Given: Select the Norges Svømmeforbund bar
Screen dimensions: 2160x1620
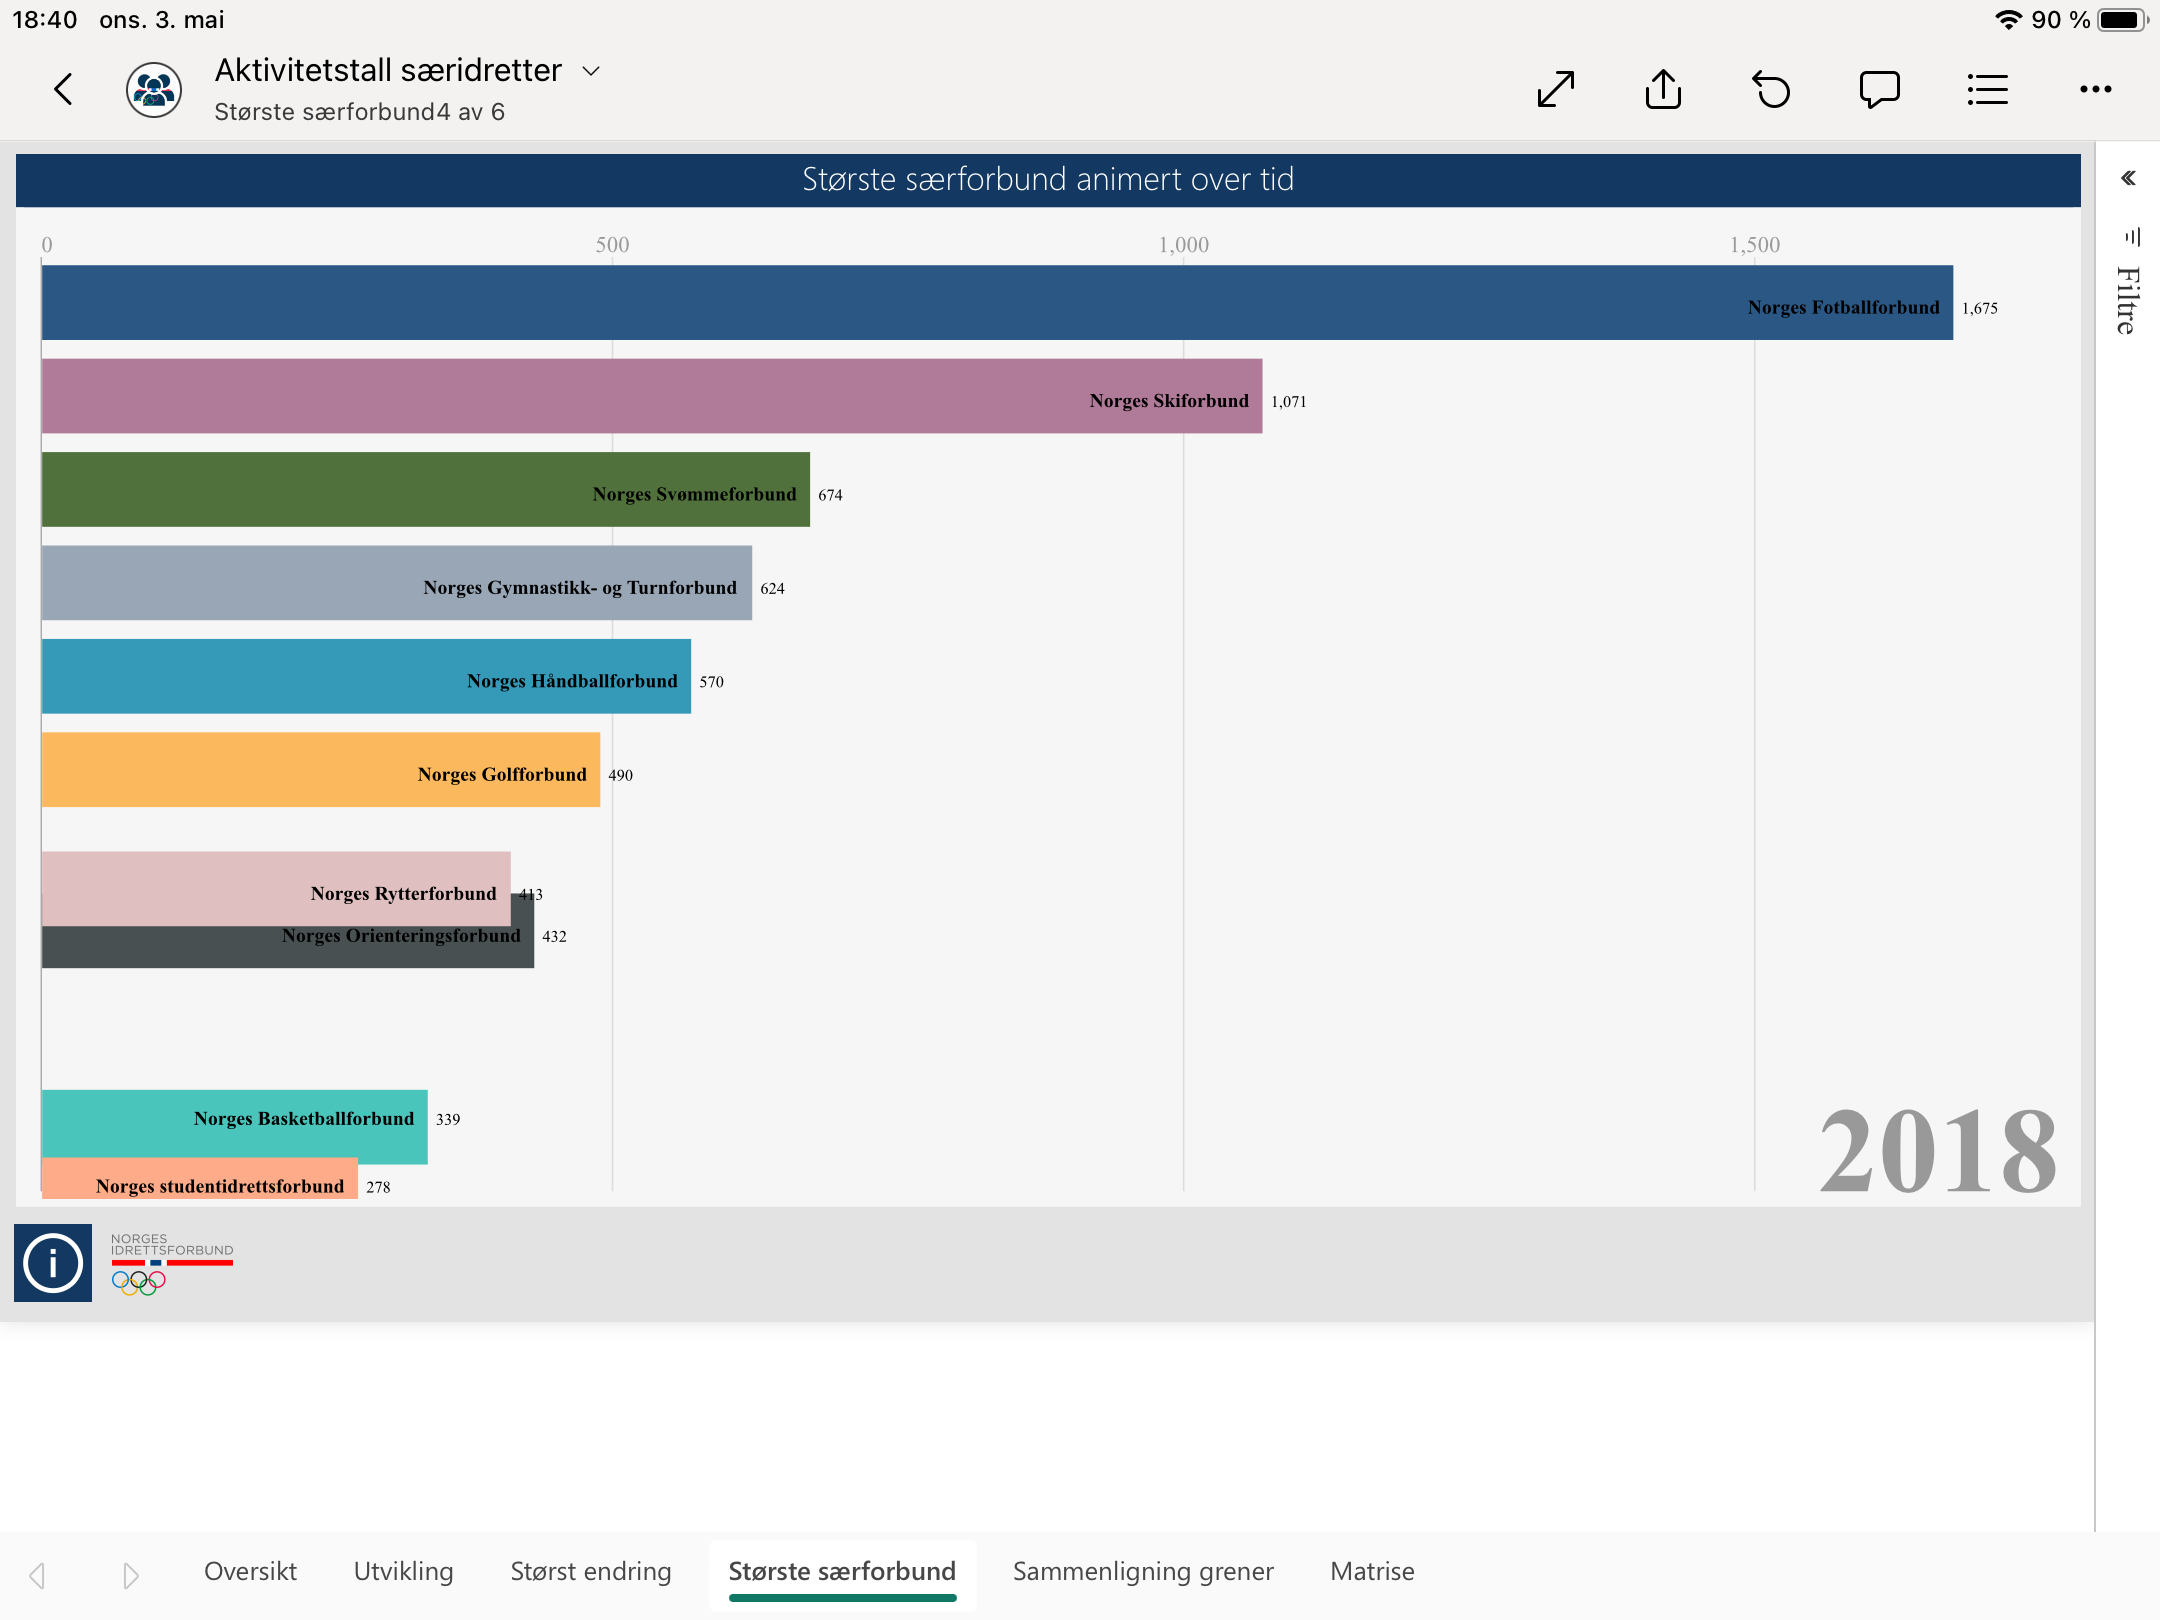Looking at the screenshot, I should point(426,489).
